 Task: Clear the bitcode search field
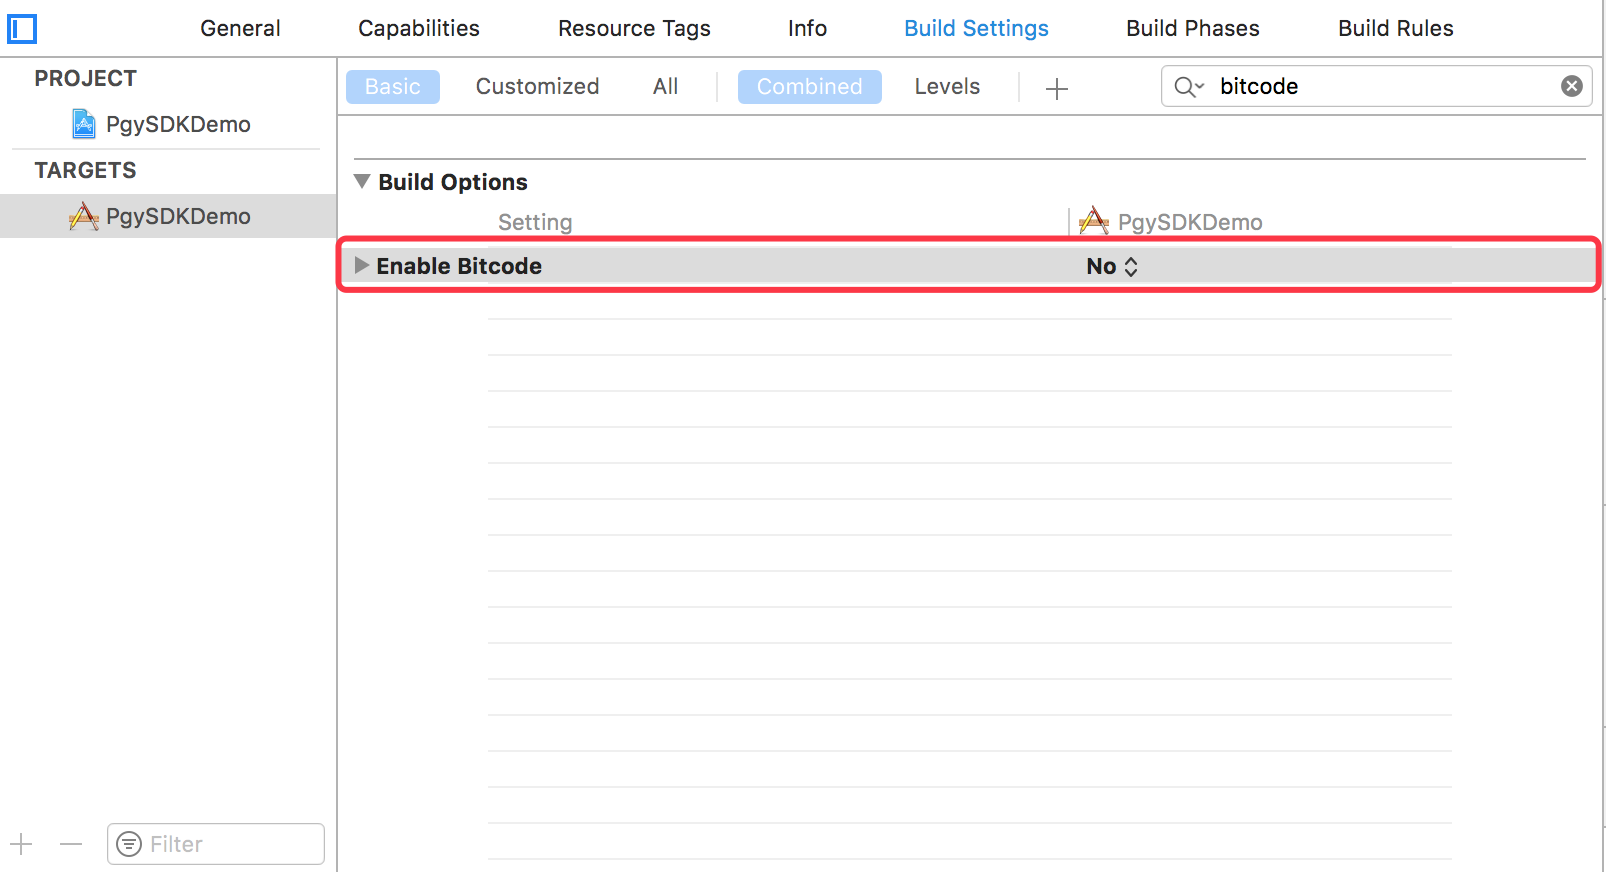point(1571,86)
